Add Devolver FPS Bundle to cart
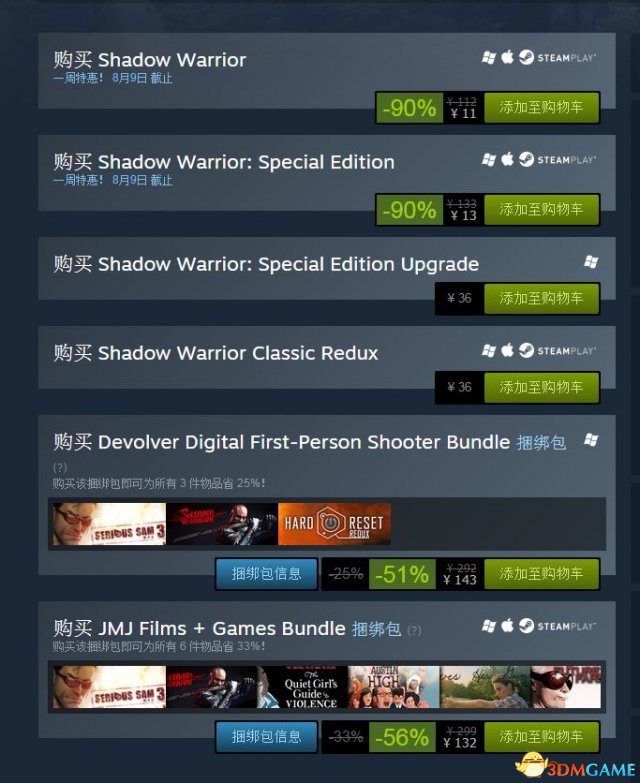This screenshot has width=640, height=783. pyautogui.click(x=542, y=574)
